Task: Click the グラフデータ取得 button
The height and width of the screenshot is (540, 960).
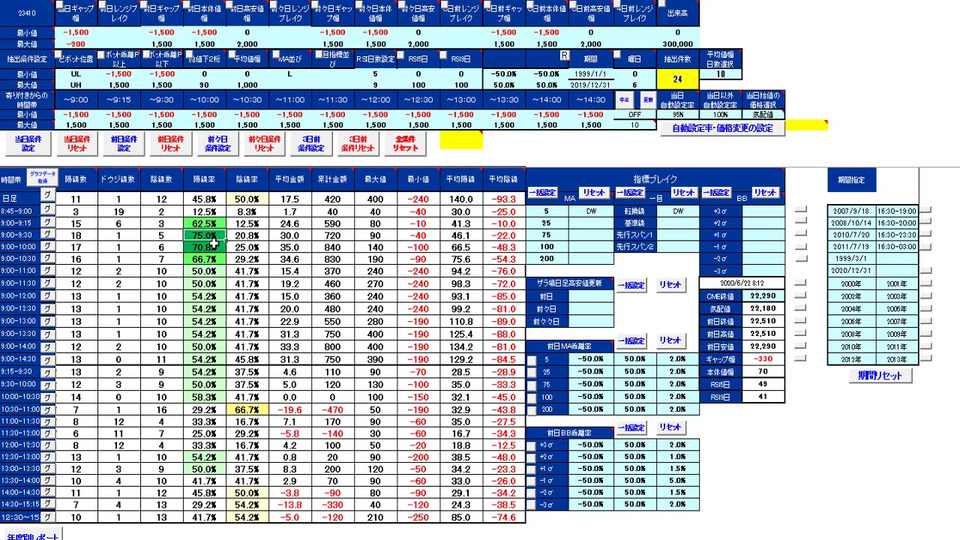Action: pyautogui.click(x=42, y=178)
